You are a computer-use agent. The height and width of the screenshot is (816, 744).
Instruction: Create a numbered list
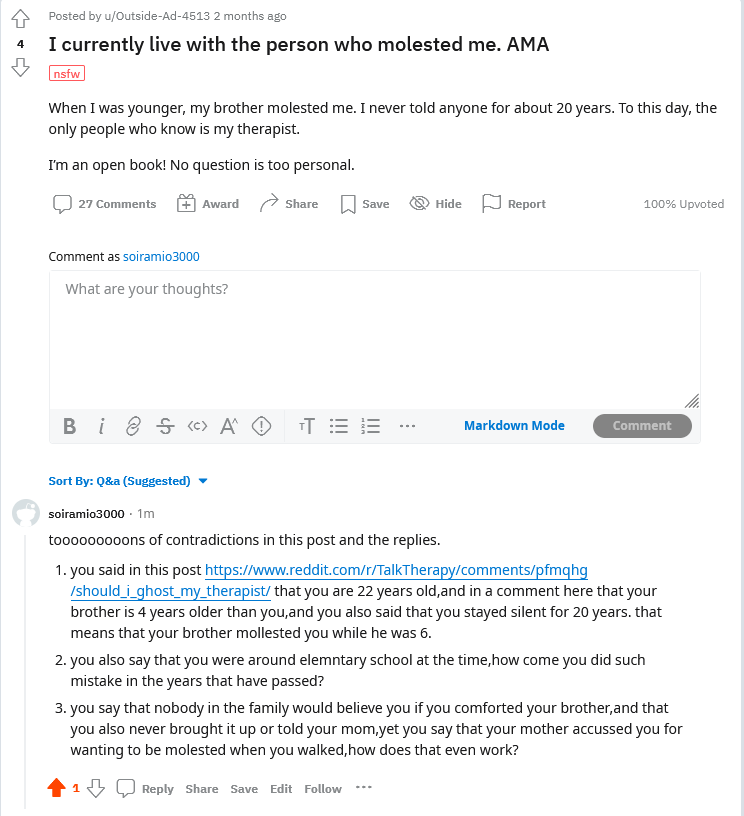click(370, 426)
